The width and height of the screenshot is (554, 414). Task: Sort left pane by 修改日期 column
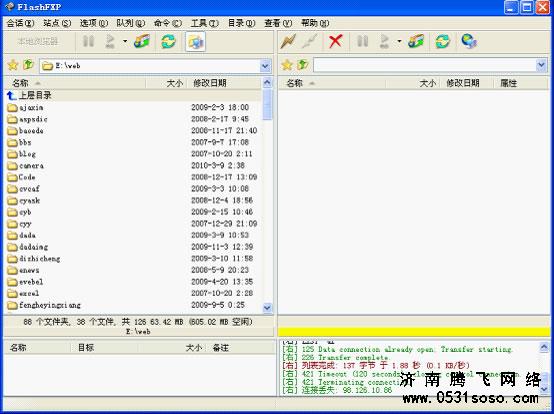point(224,83)
